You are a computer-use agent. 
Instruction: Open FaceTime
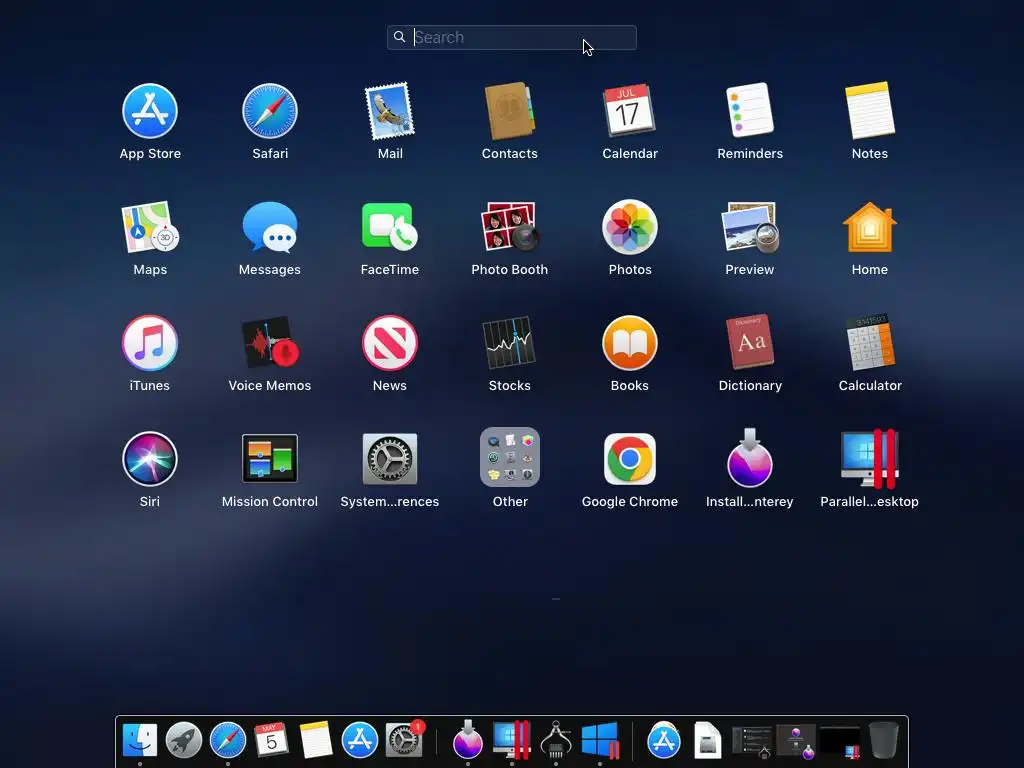390,227
